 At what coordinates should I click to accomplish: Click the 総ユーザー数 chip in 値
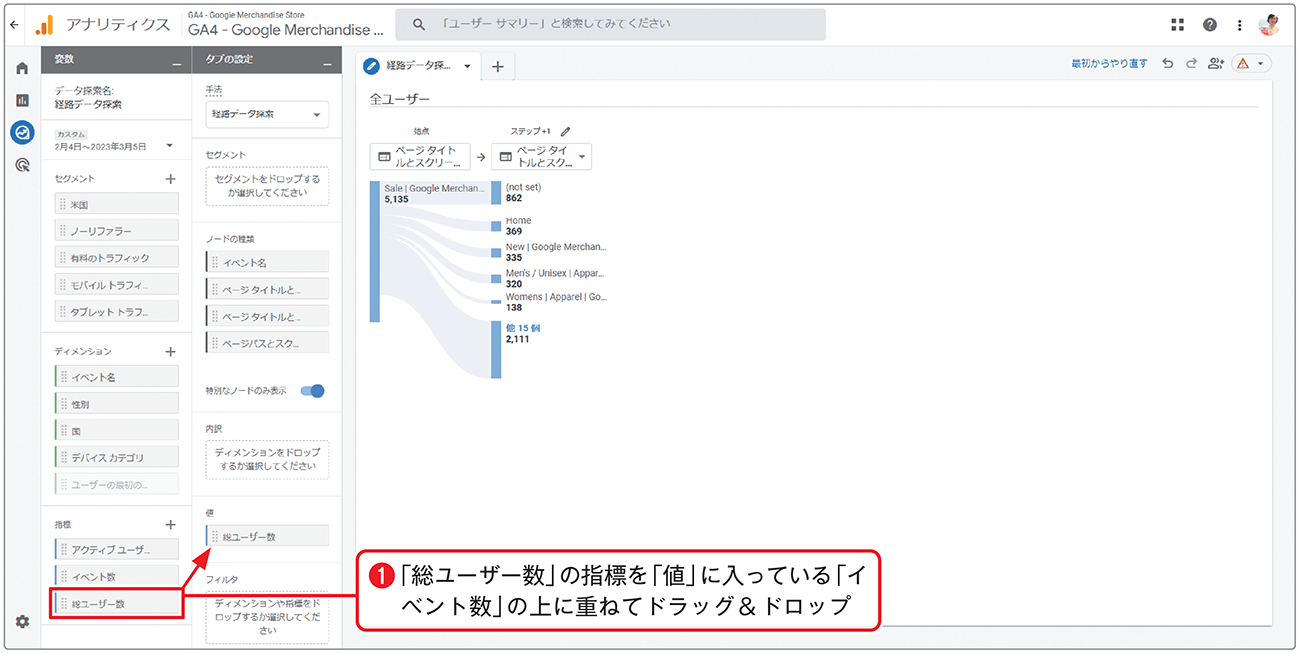click(x=267, y=536)
